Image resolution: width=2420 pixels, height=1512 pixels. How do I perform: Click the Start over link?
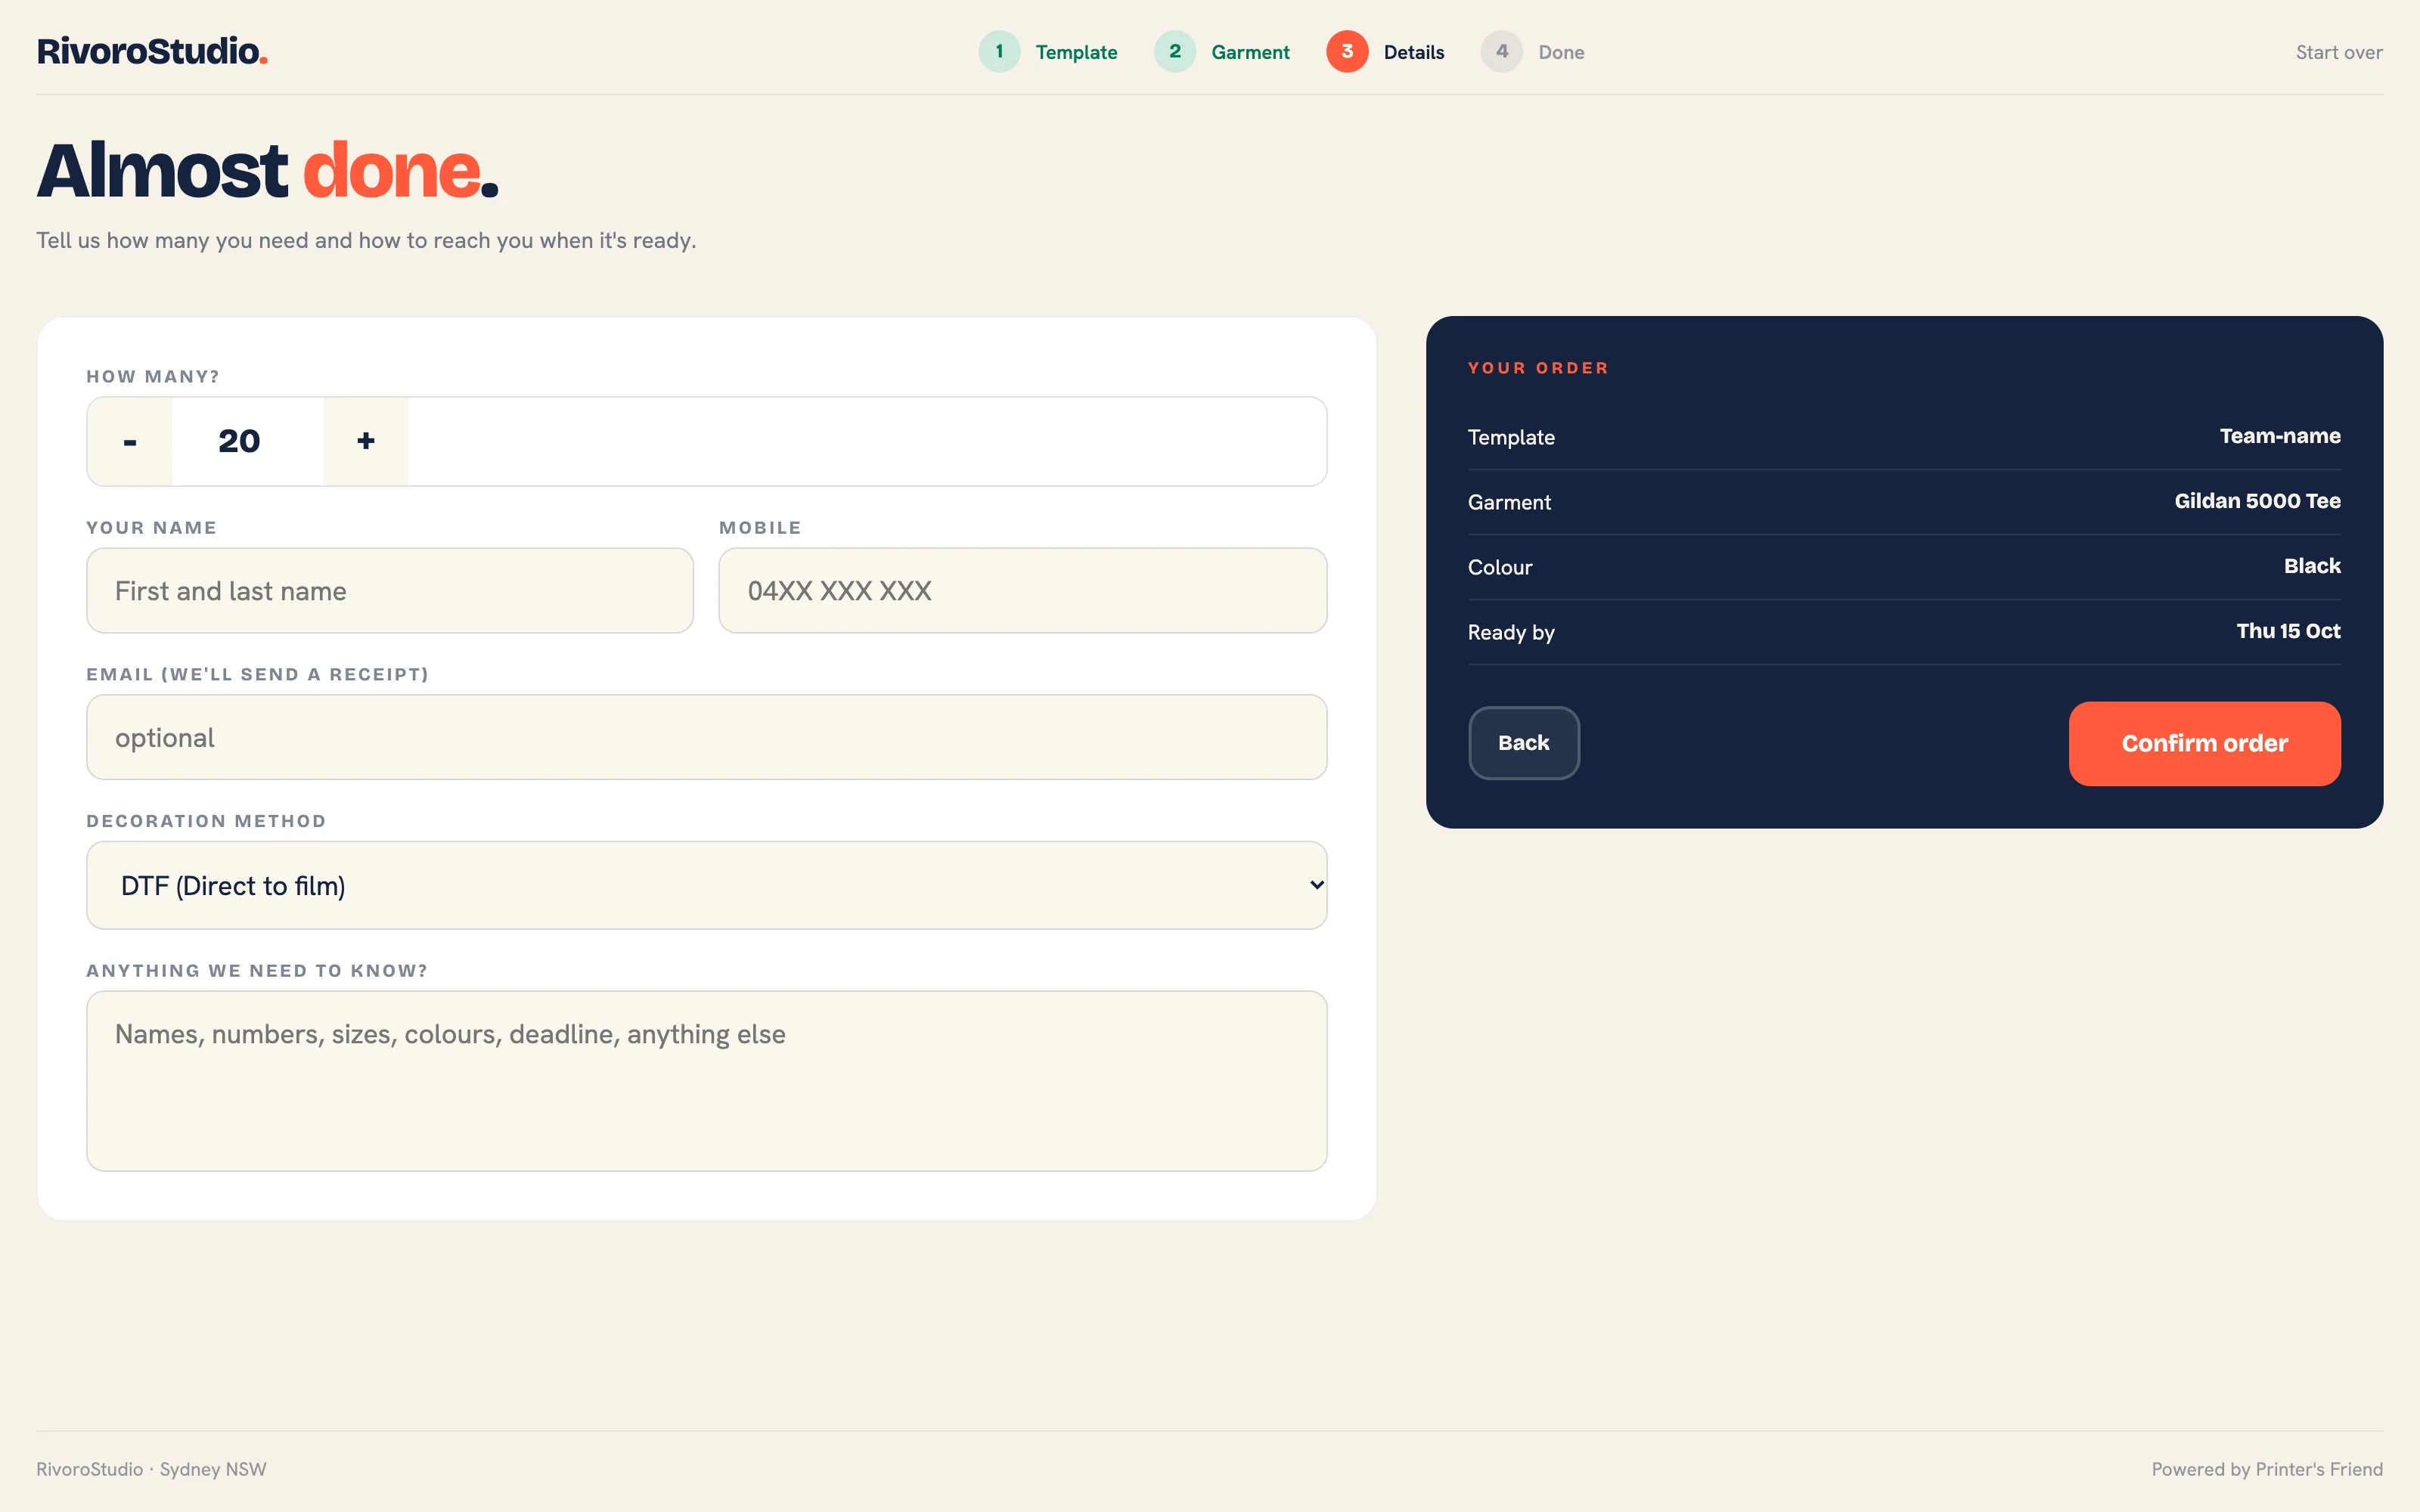pos(2339,52)
